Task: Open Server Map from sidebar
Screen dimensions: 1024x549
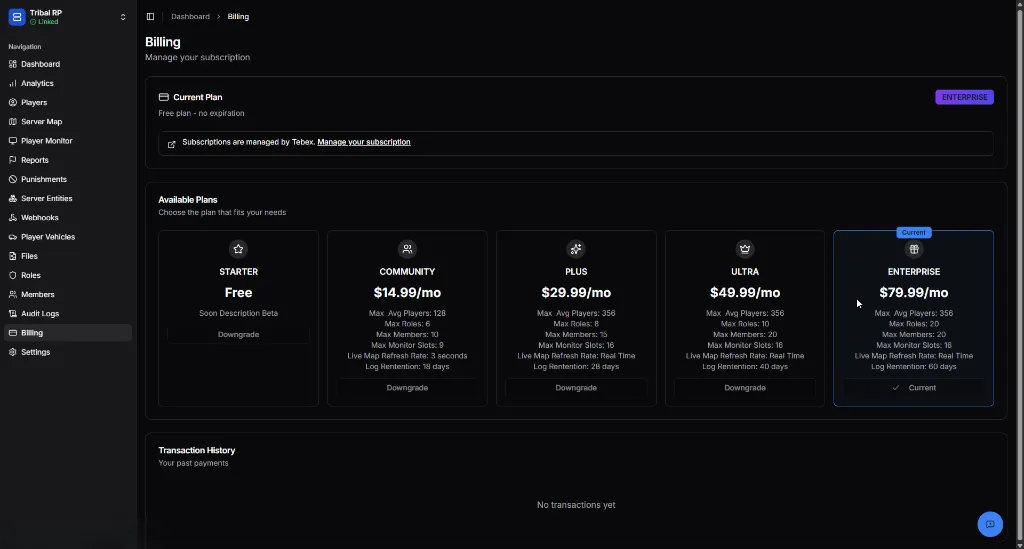Action: [x=68, y=121]
